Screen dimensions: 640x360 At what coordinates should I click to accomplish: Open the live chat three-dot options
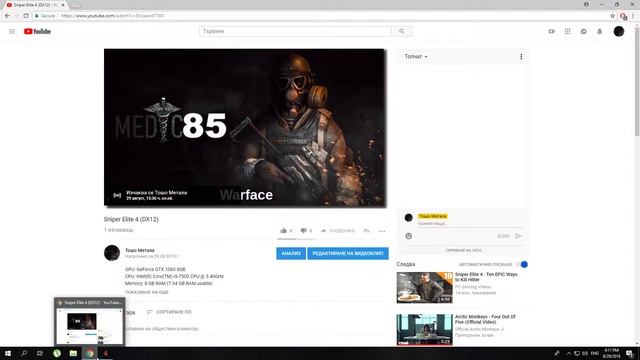[x=521, y=57]
